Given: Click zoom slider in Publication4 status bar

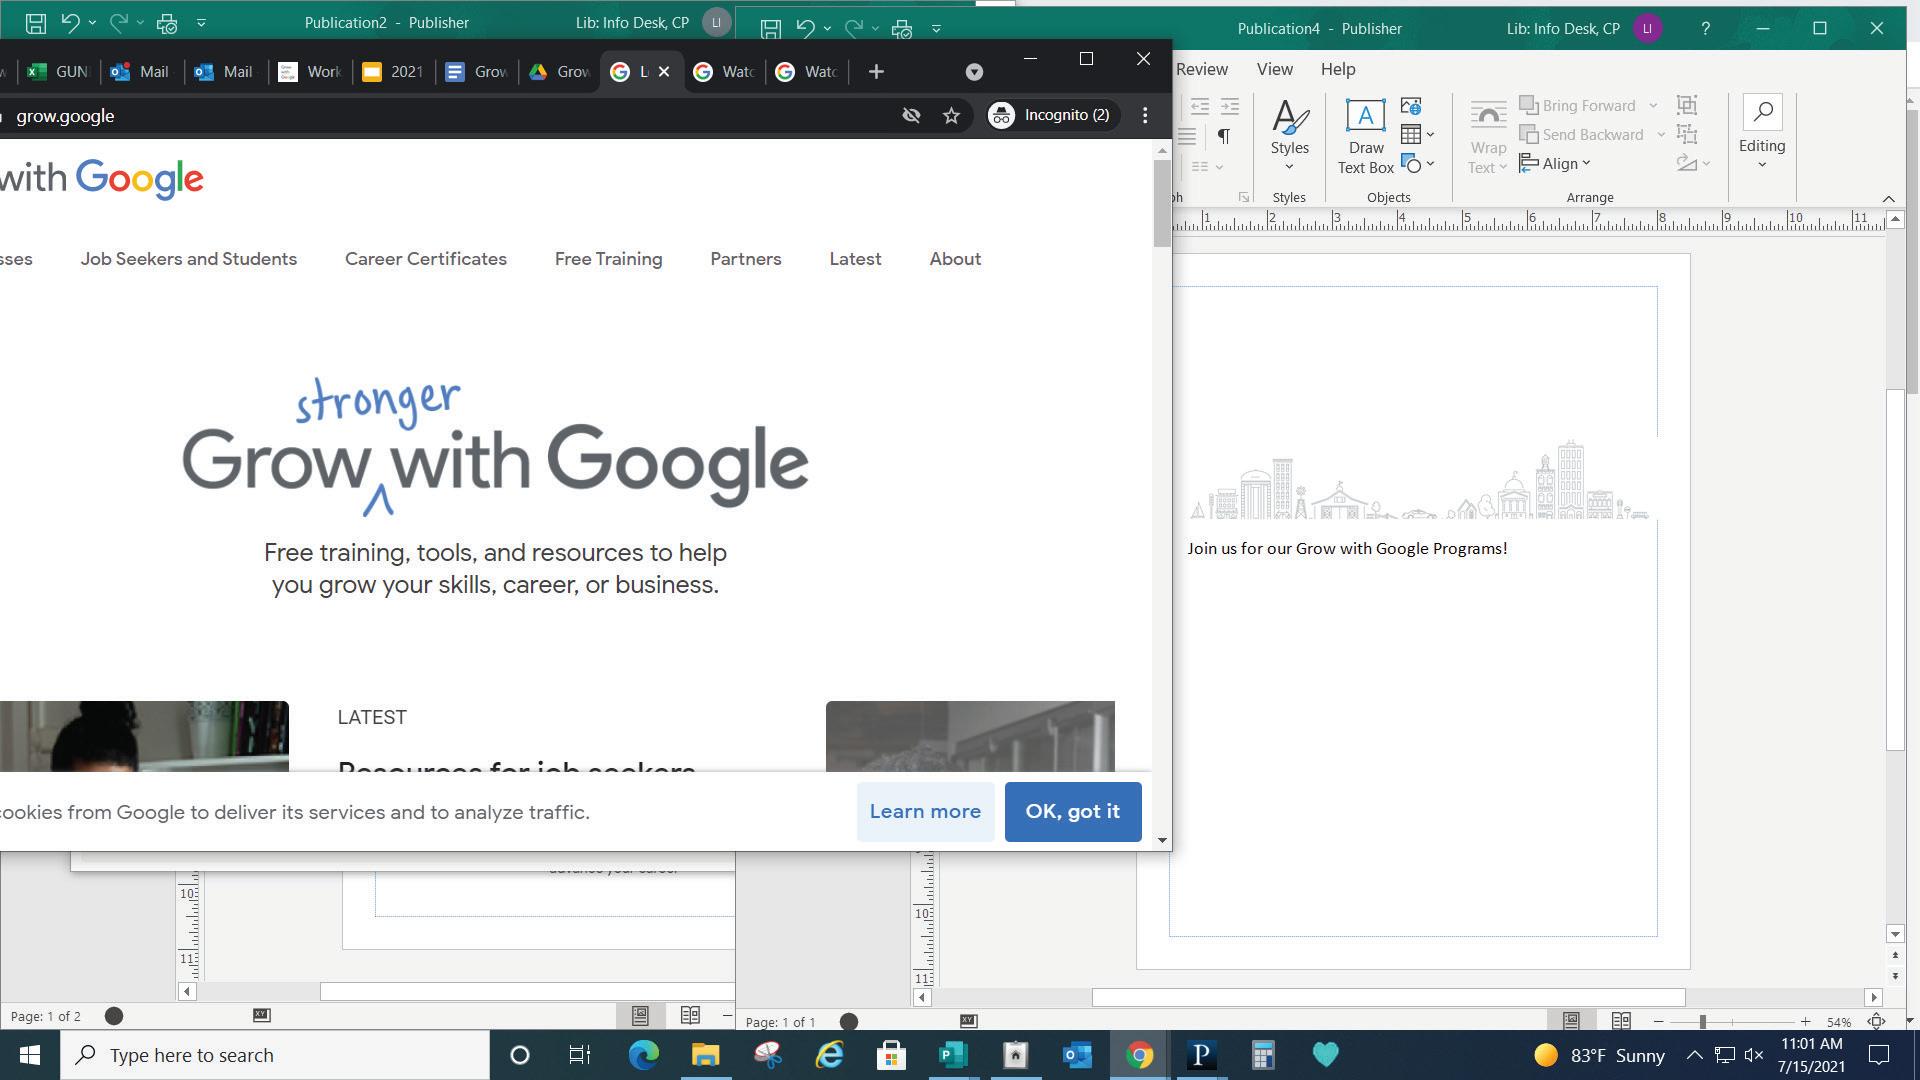Looking at the screenshot, I should click(1702, 1021).
